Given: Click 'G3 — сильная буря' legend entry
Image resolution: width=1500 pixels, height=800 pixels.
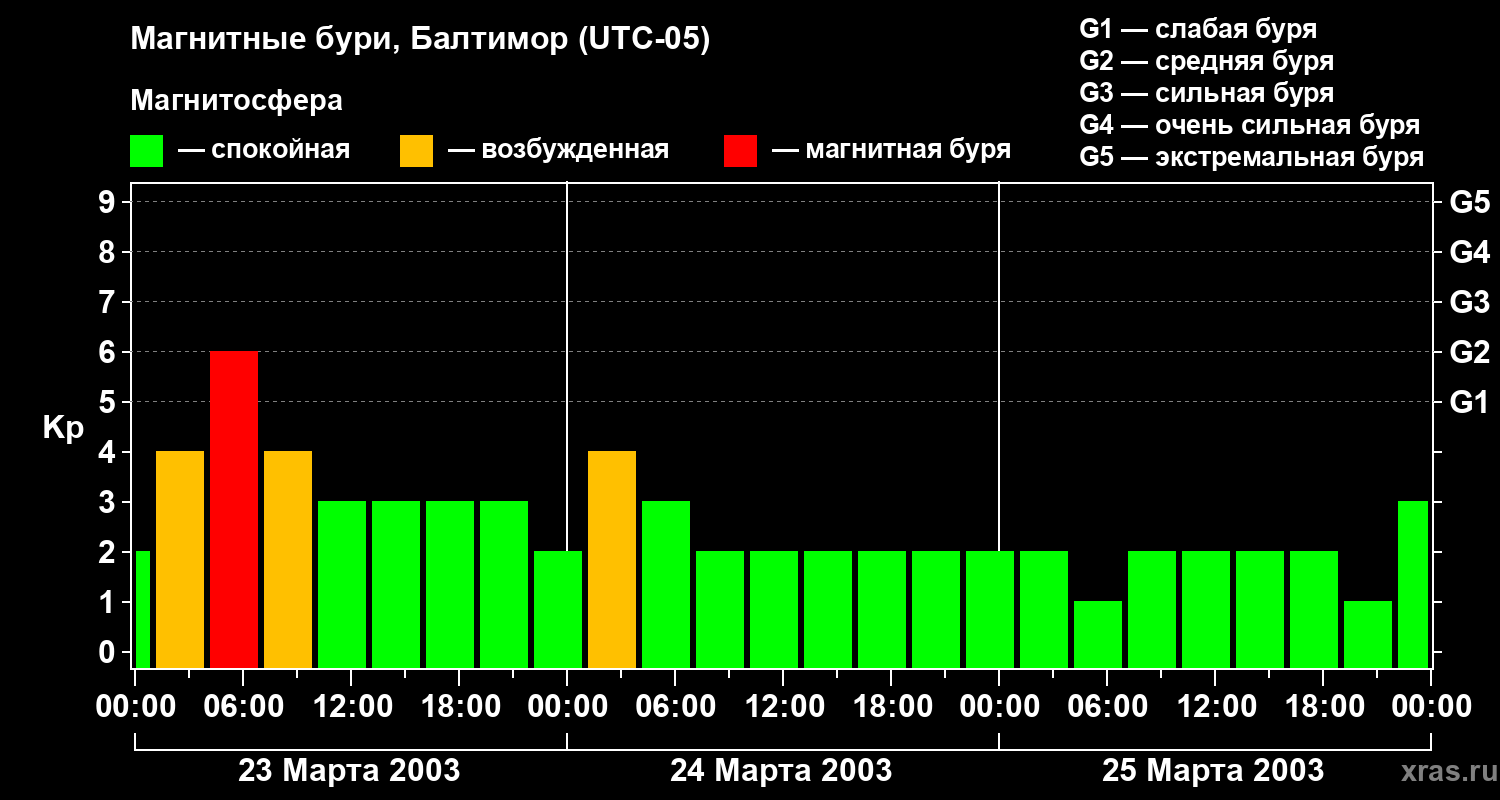Looking at the screenshot, I should point(1206,93).
